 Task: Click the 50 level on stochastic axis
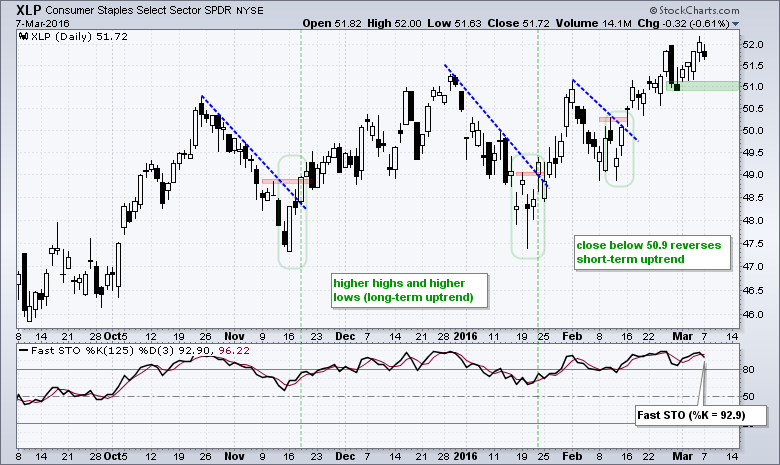point(749,397)
